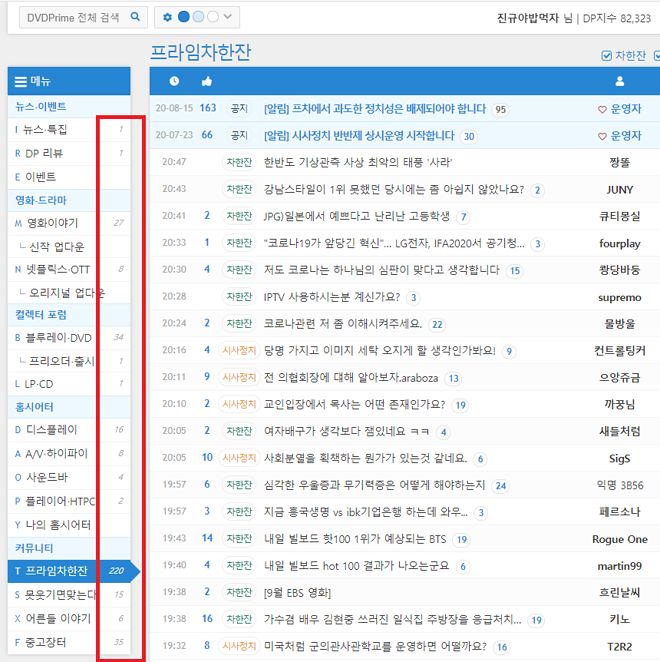The height and width of the screenshot is (662, 660).
Task: Click 시사정치 tag on 20:16 post
Action: pyautogui.click(x=239, y=350)
